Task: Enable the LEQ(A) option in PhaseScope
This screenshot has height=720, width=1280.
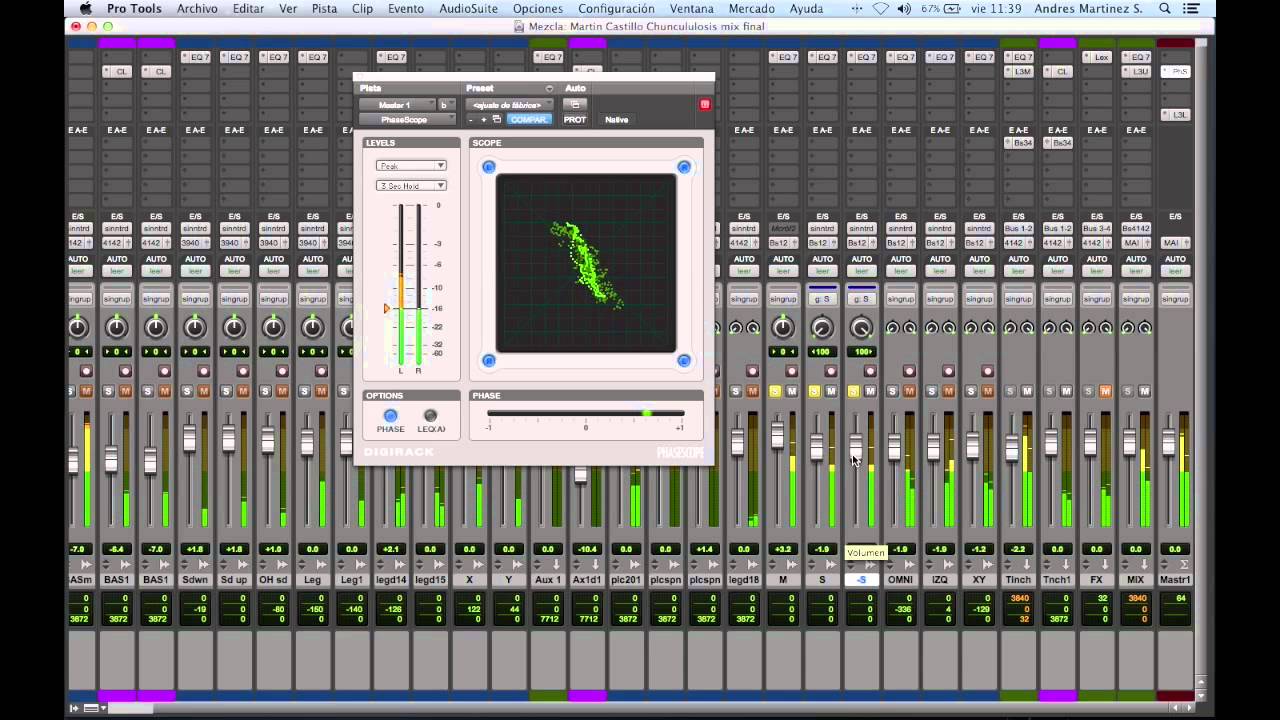Action: (431, 416)
